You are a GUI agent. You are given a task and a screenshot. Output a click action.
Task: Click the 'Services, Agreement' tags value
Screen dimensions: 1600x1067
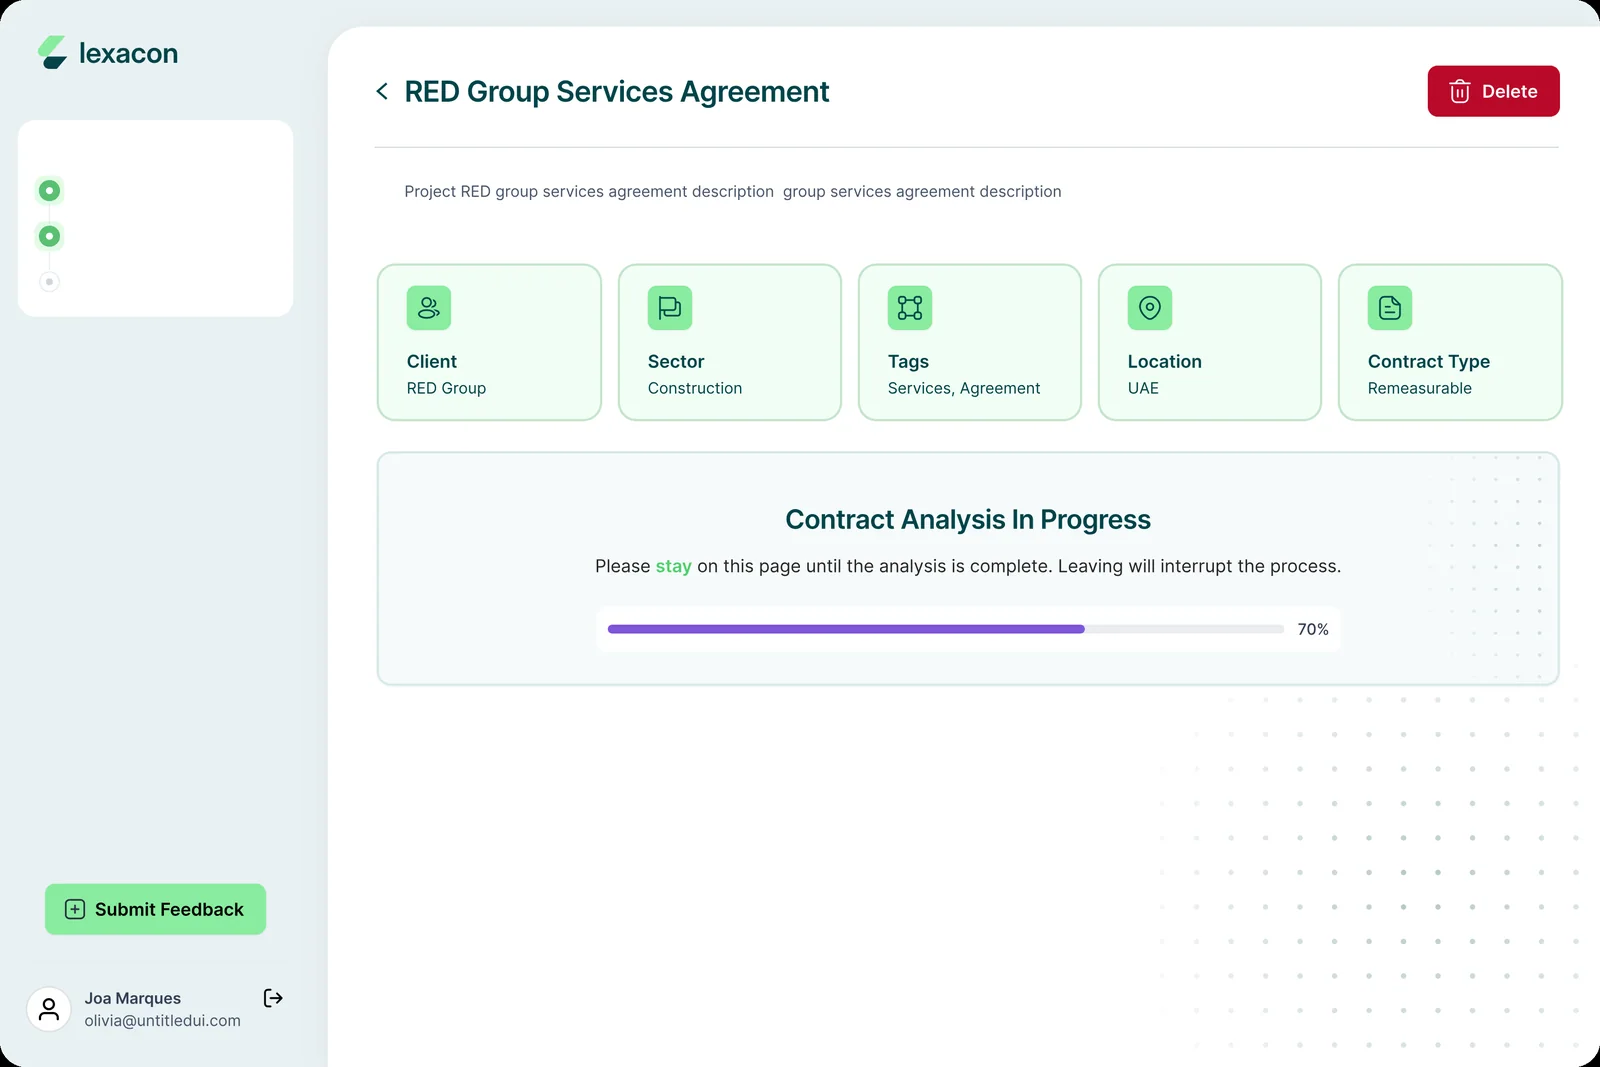tap(964, 388)
